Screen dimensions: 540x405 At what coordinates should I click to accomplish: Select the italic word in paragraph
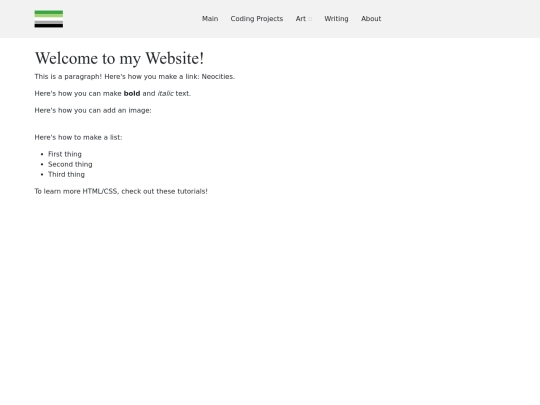(165, 93)
